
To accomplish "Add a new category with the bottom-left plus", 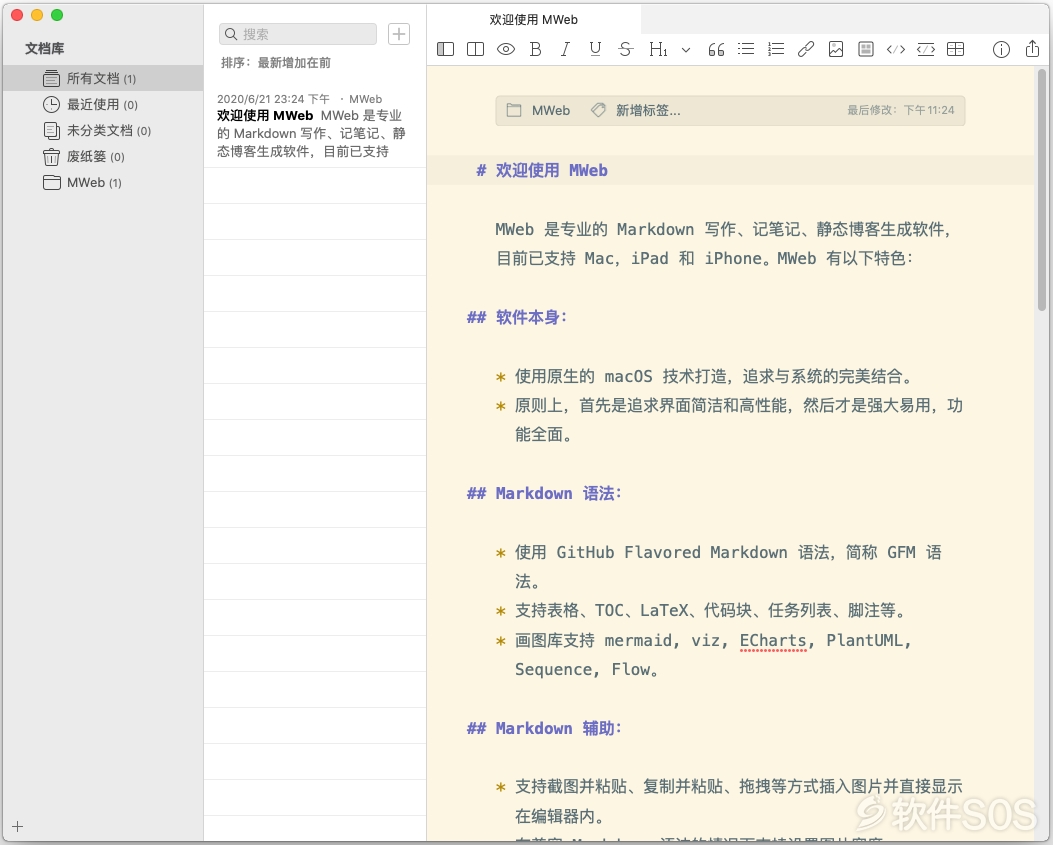I will [17, 827].
